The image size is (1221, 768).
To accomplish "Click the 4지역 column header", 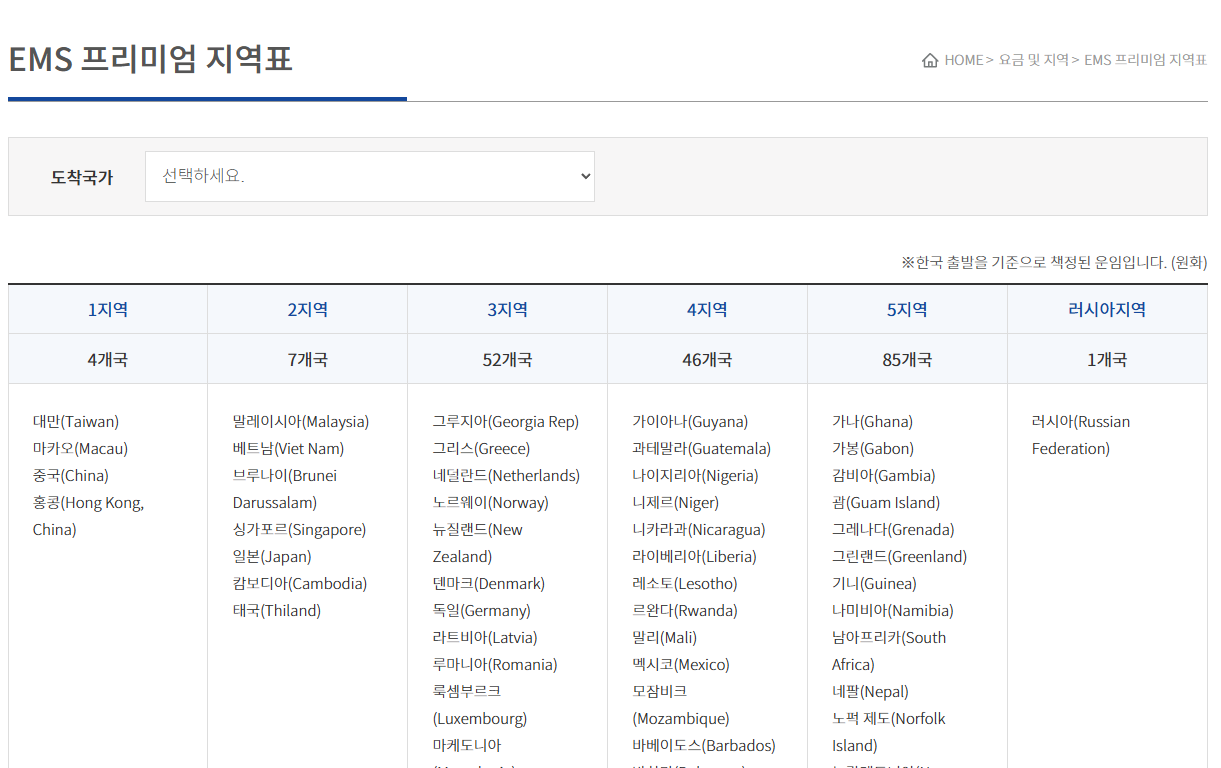I will (x=707, y=309).
